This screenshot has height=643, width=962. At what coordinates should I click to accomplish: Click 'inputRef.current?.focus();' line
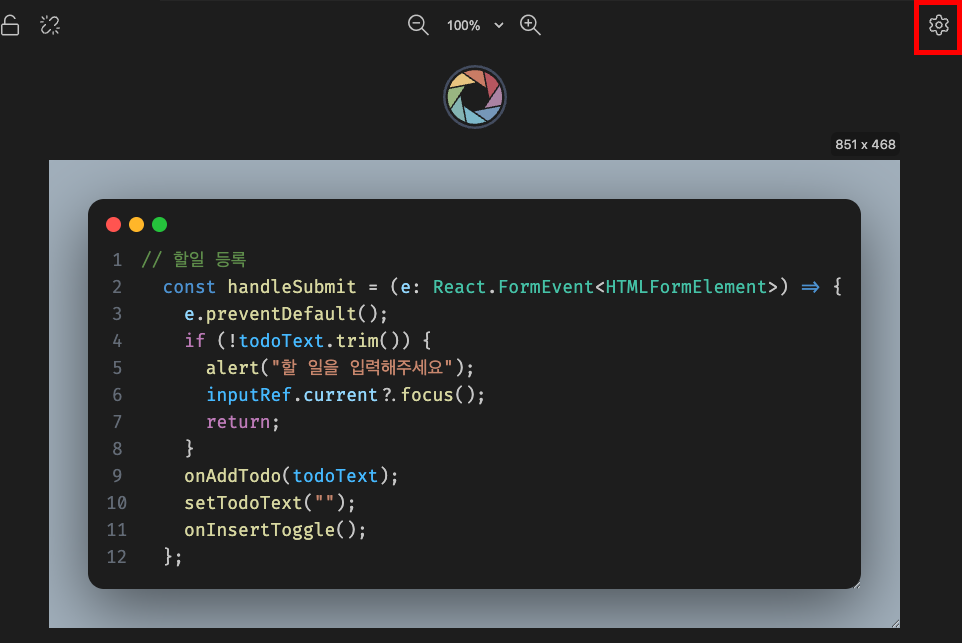345,395
